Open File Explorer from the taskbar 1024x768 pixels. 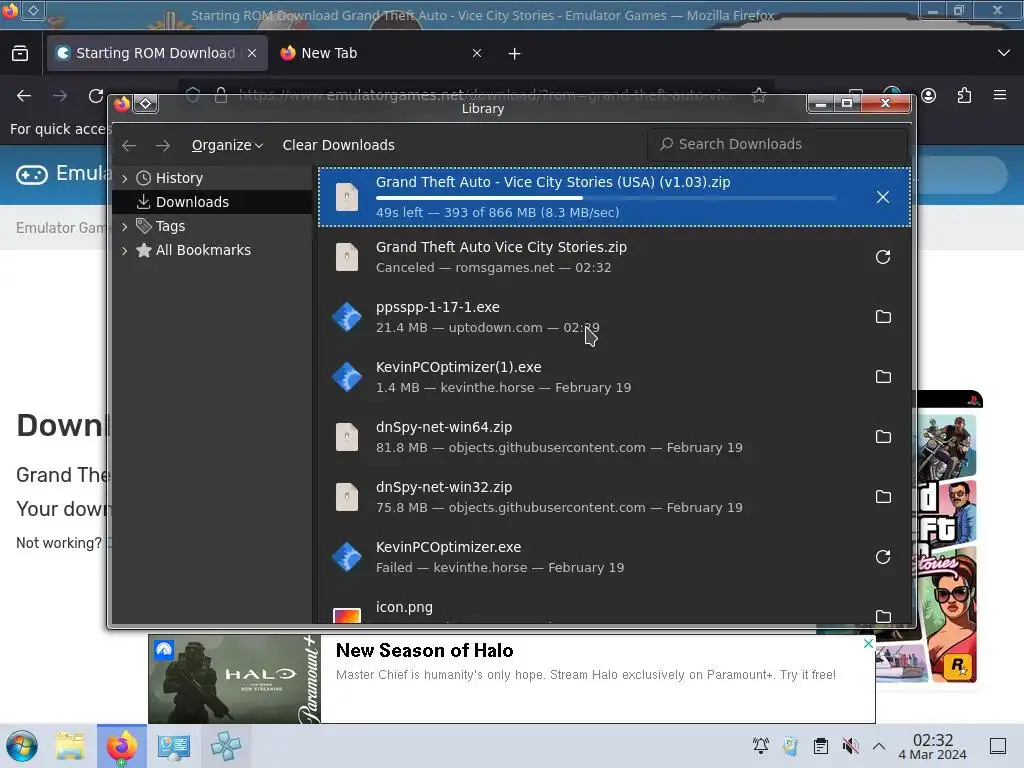pos(70,746)
